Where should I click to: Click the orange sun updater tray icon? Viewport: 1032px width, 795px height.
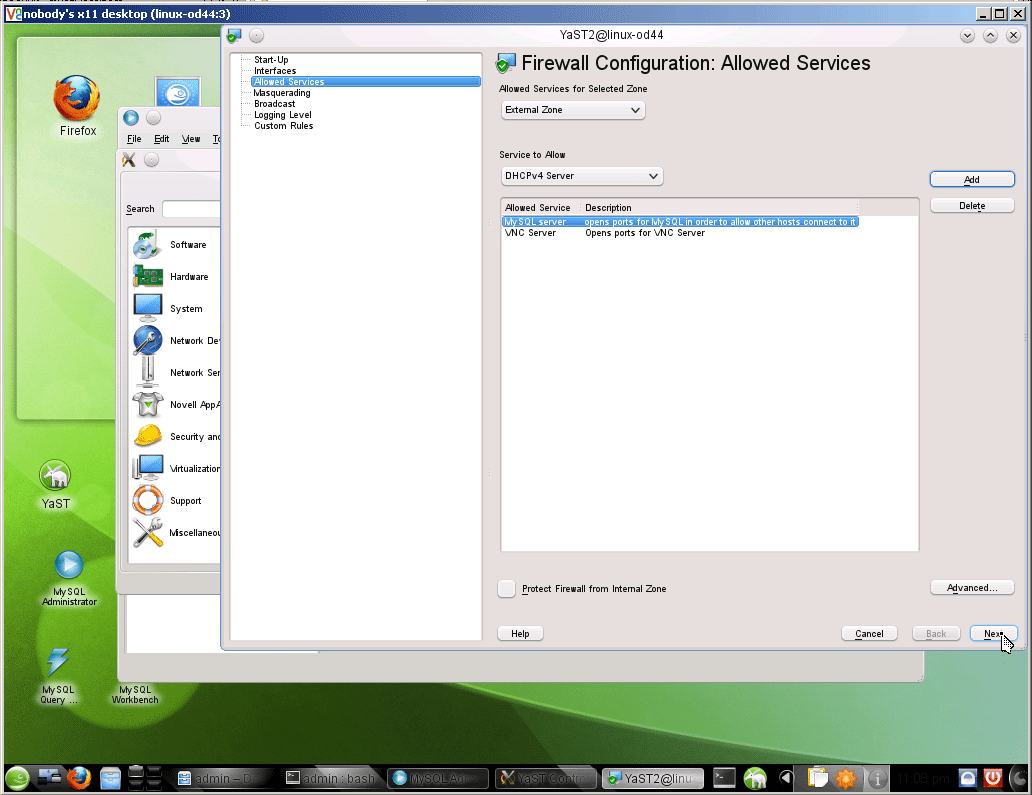point(846,779)
